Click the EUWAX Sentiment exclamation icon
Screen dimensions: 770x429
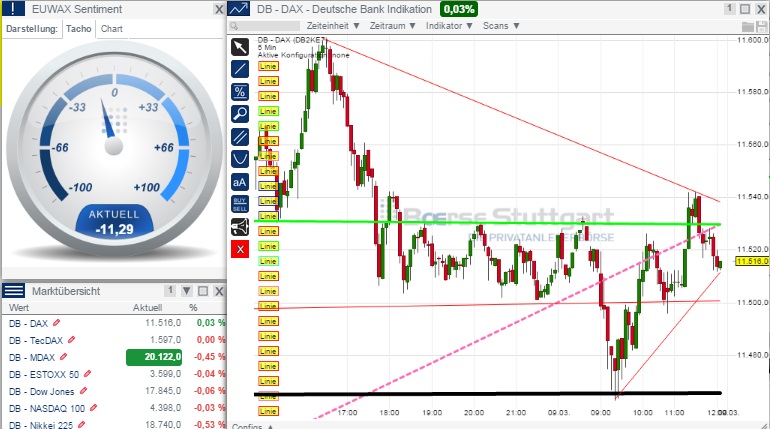click(13, 9)
